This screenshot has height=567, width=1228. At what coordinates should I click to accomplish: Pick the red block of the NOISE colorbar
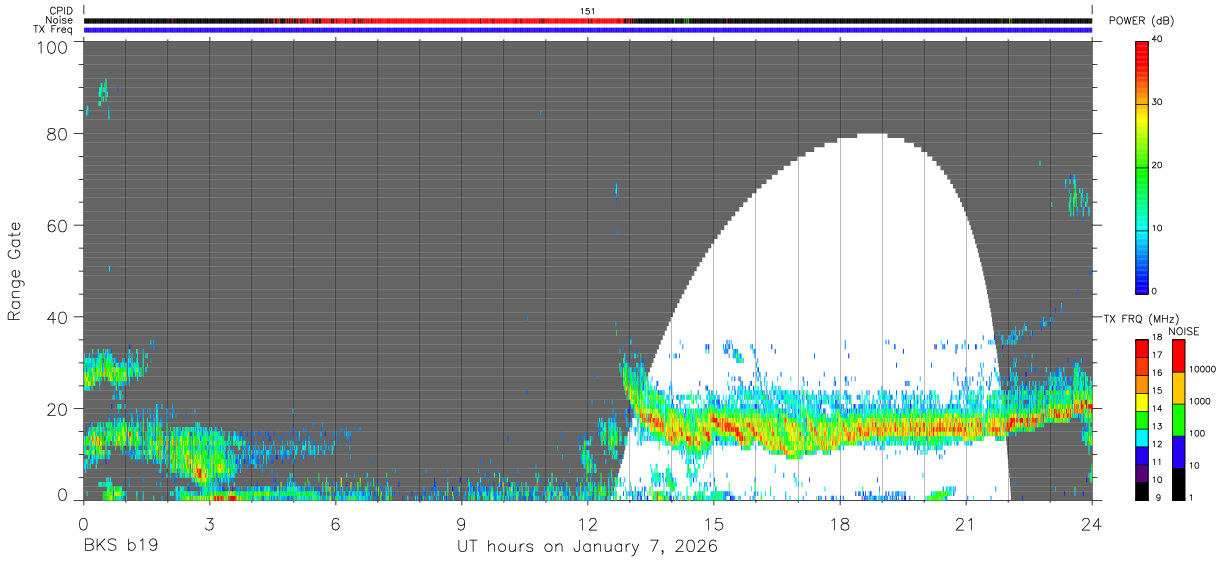point(1178,356)
